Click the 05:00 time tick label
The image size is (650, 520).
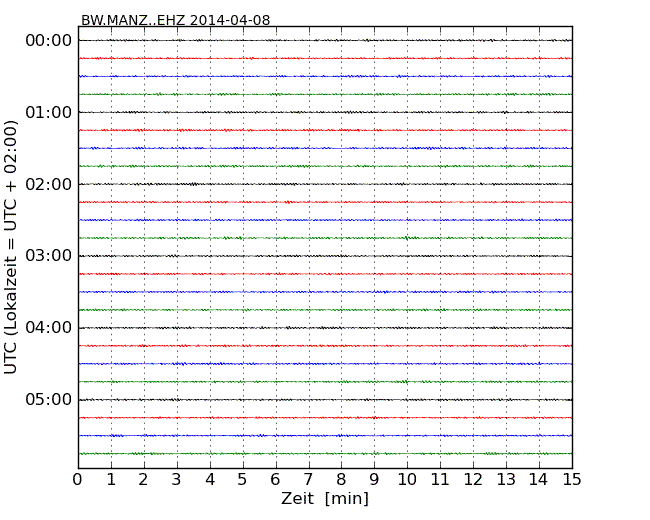(x=49, y=400)
